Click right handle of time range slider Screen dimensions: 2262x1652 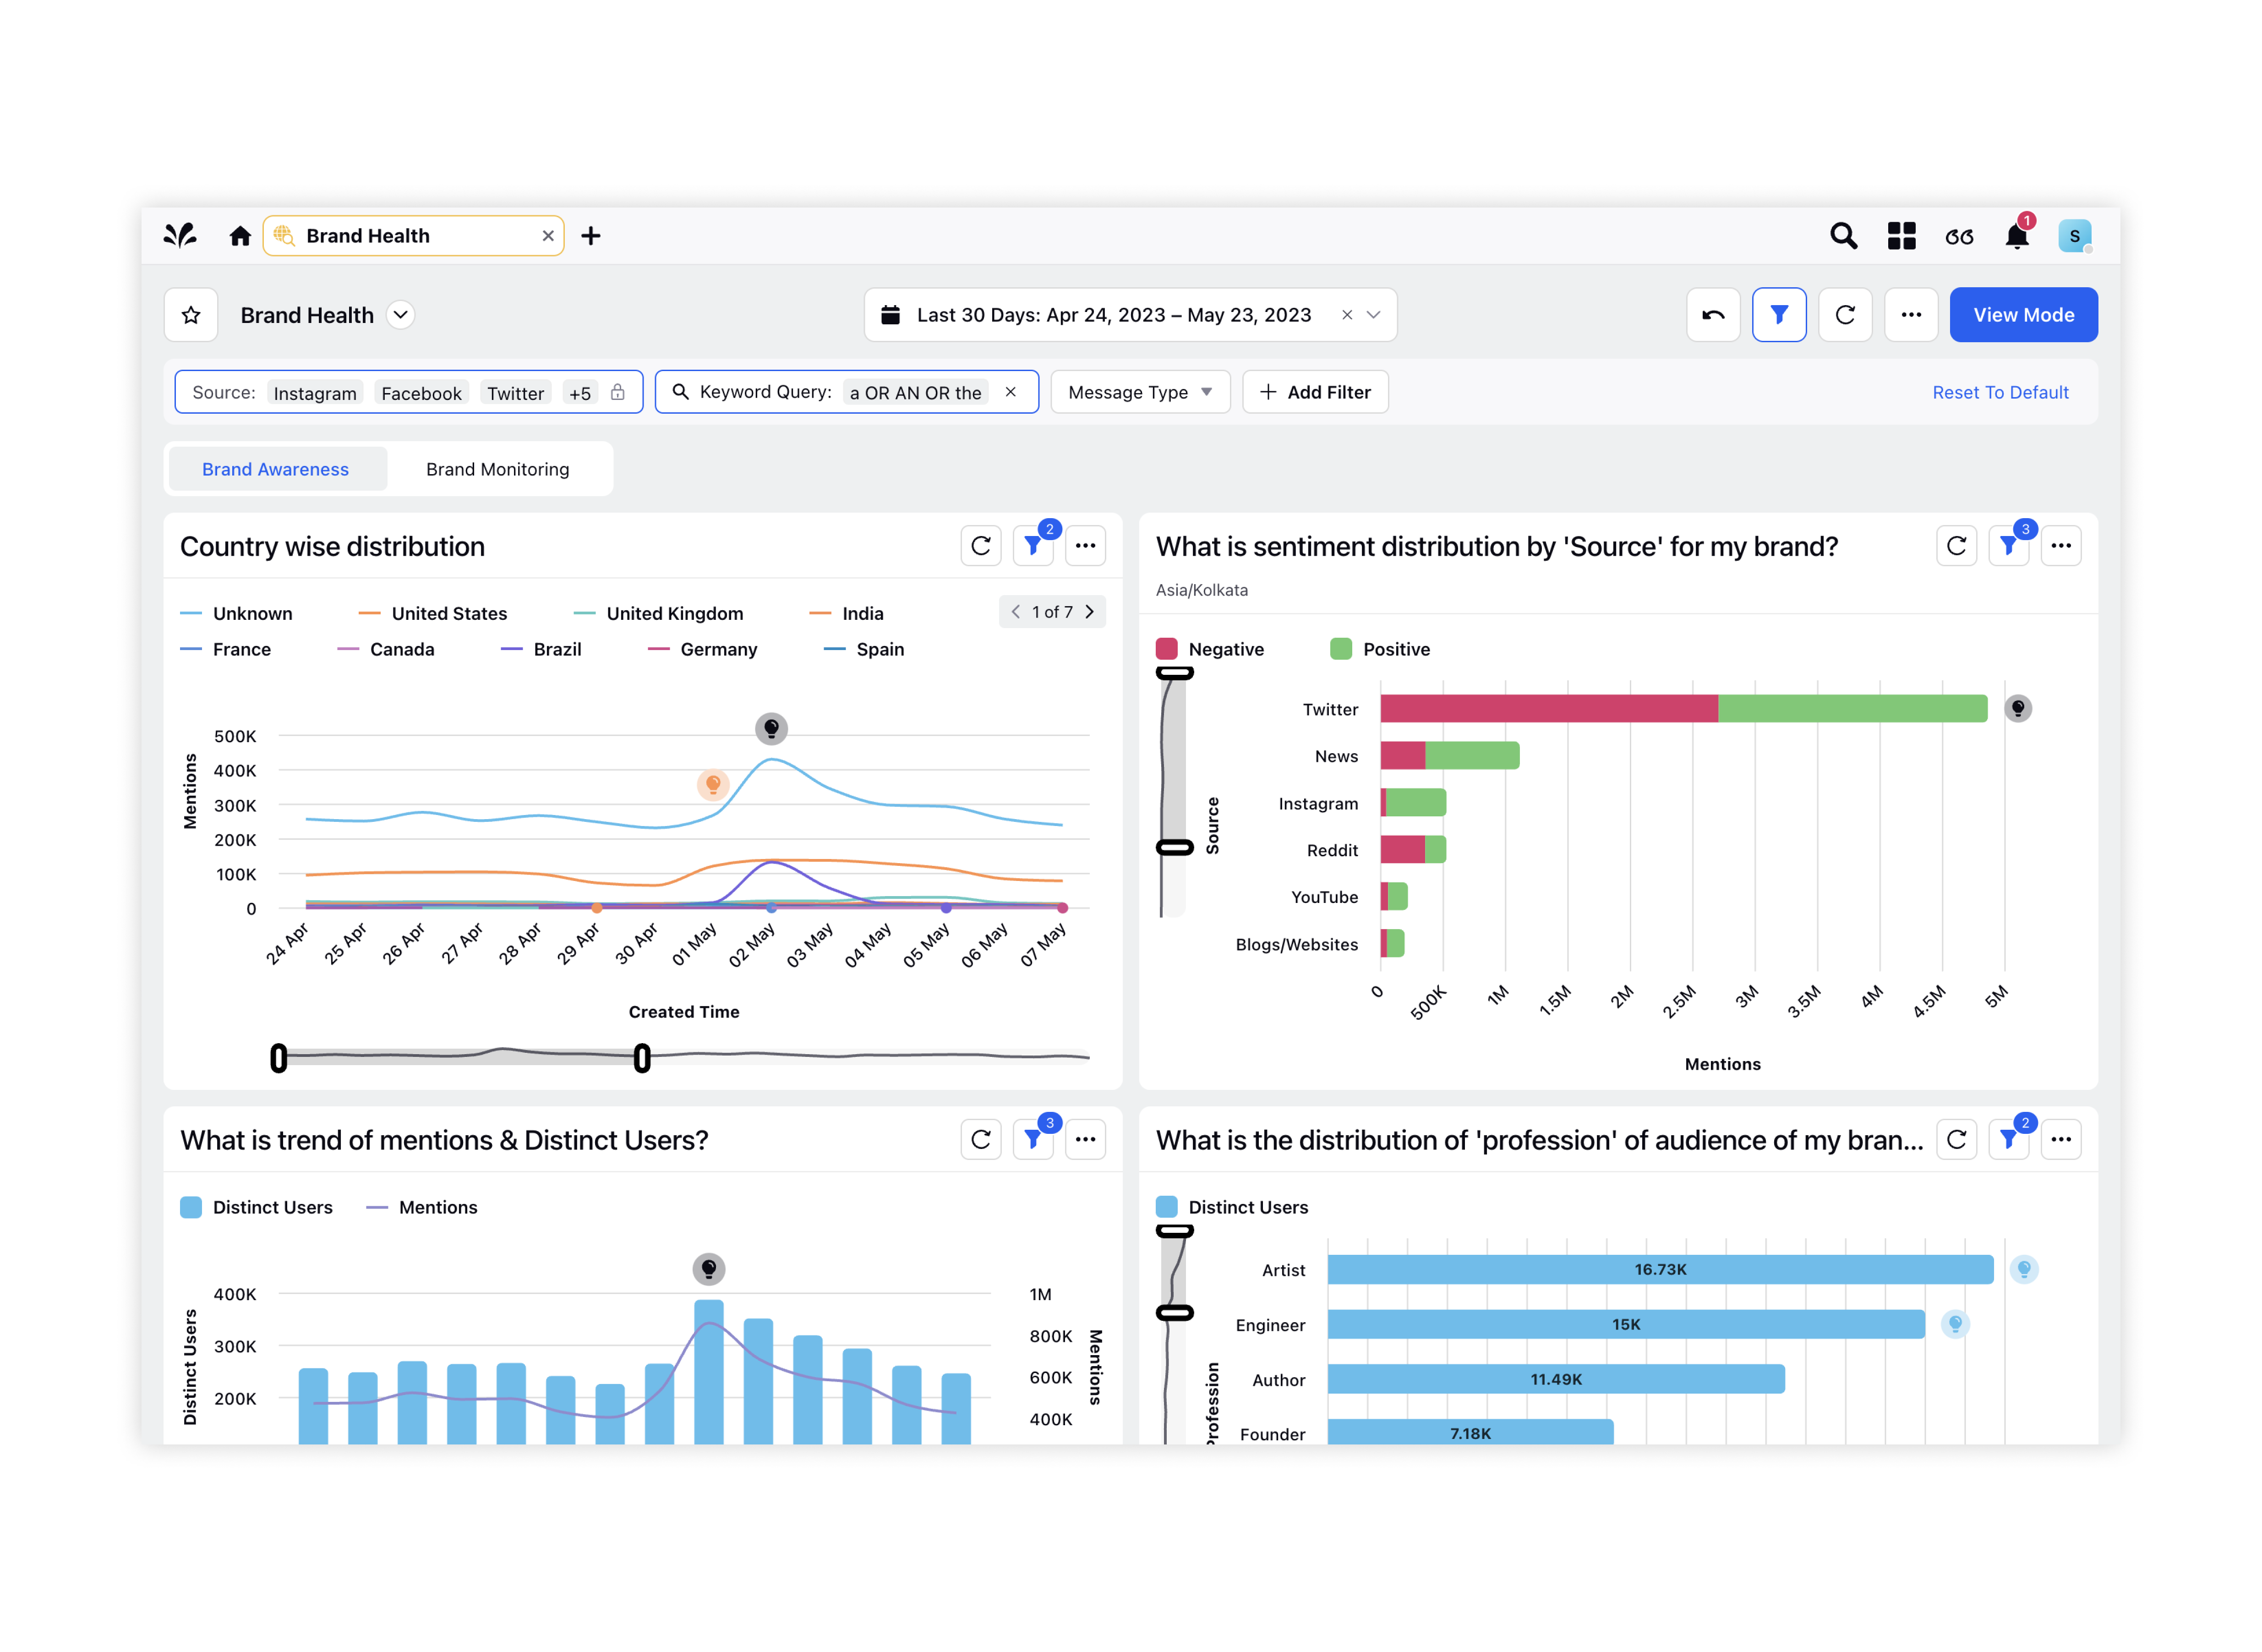[642, 1057]
